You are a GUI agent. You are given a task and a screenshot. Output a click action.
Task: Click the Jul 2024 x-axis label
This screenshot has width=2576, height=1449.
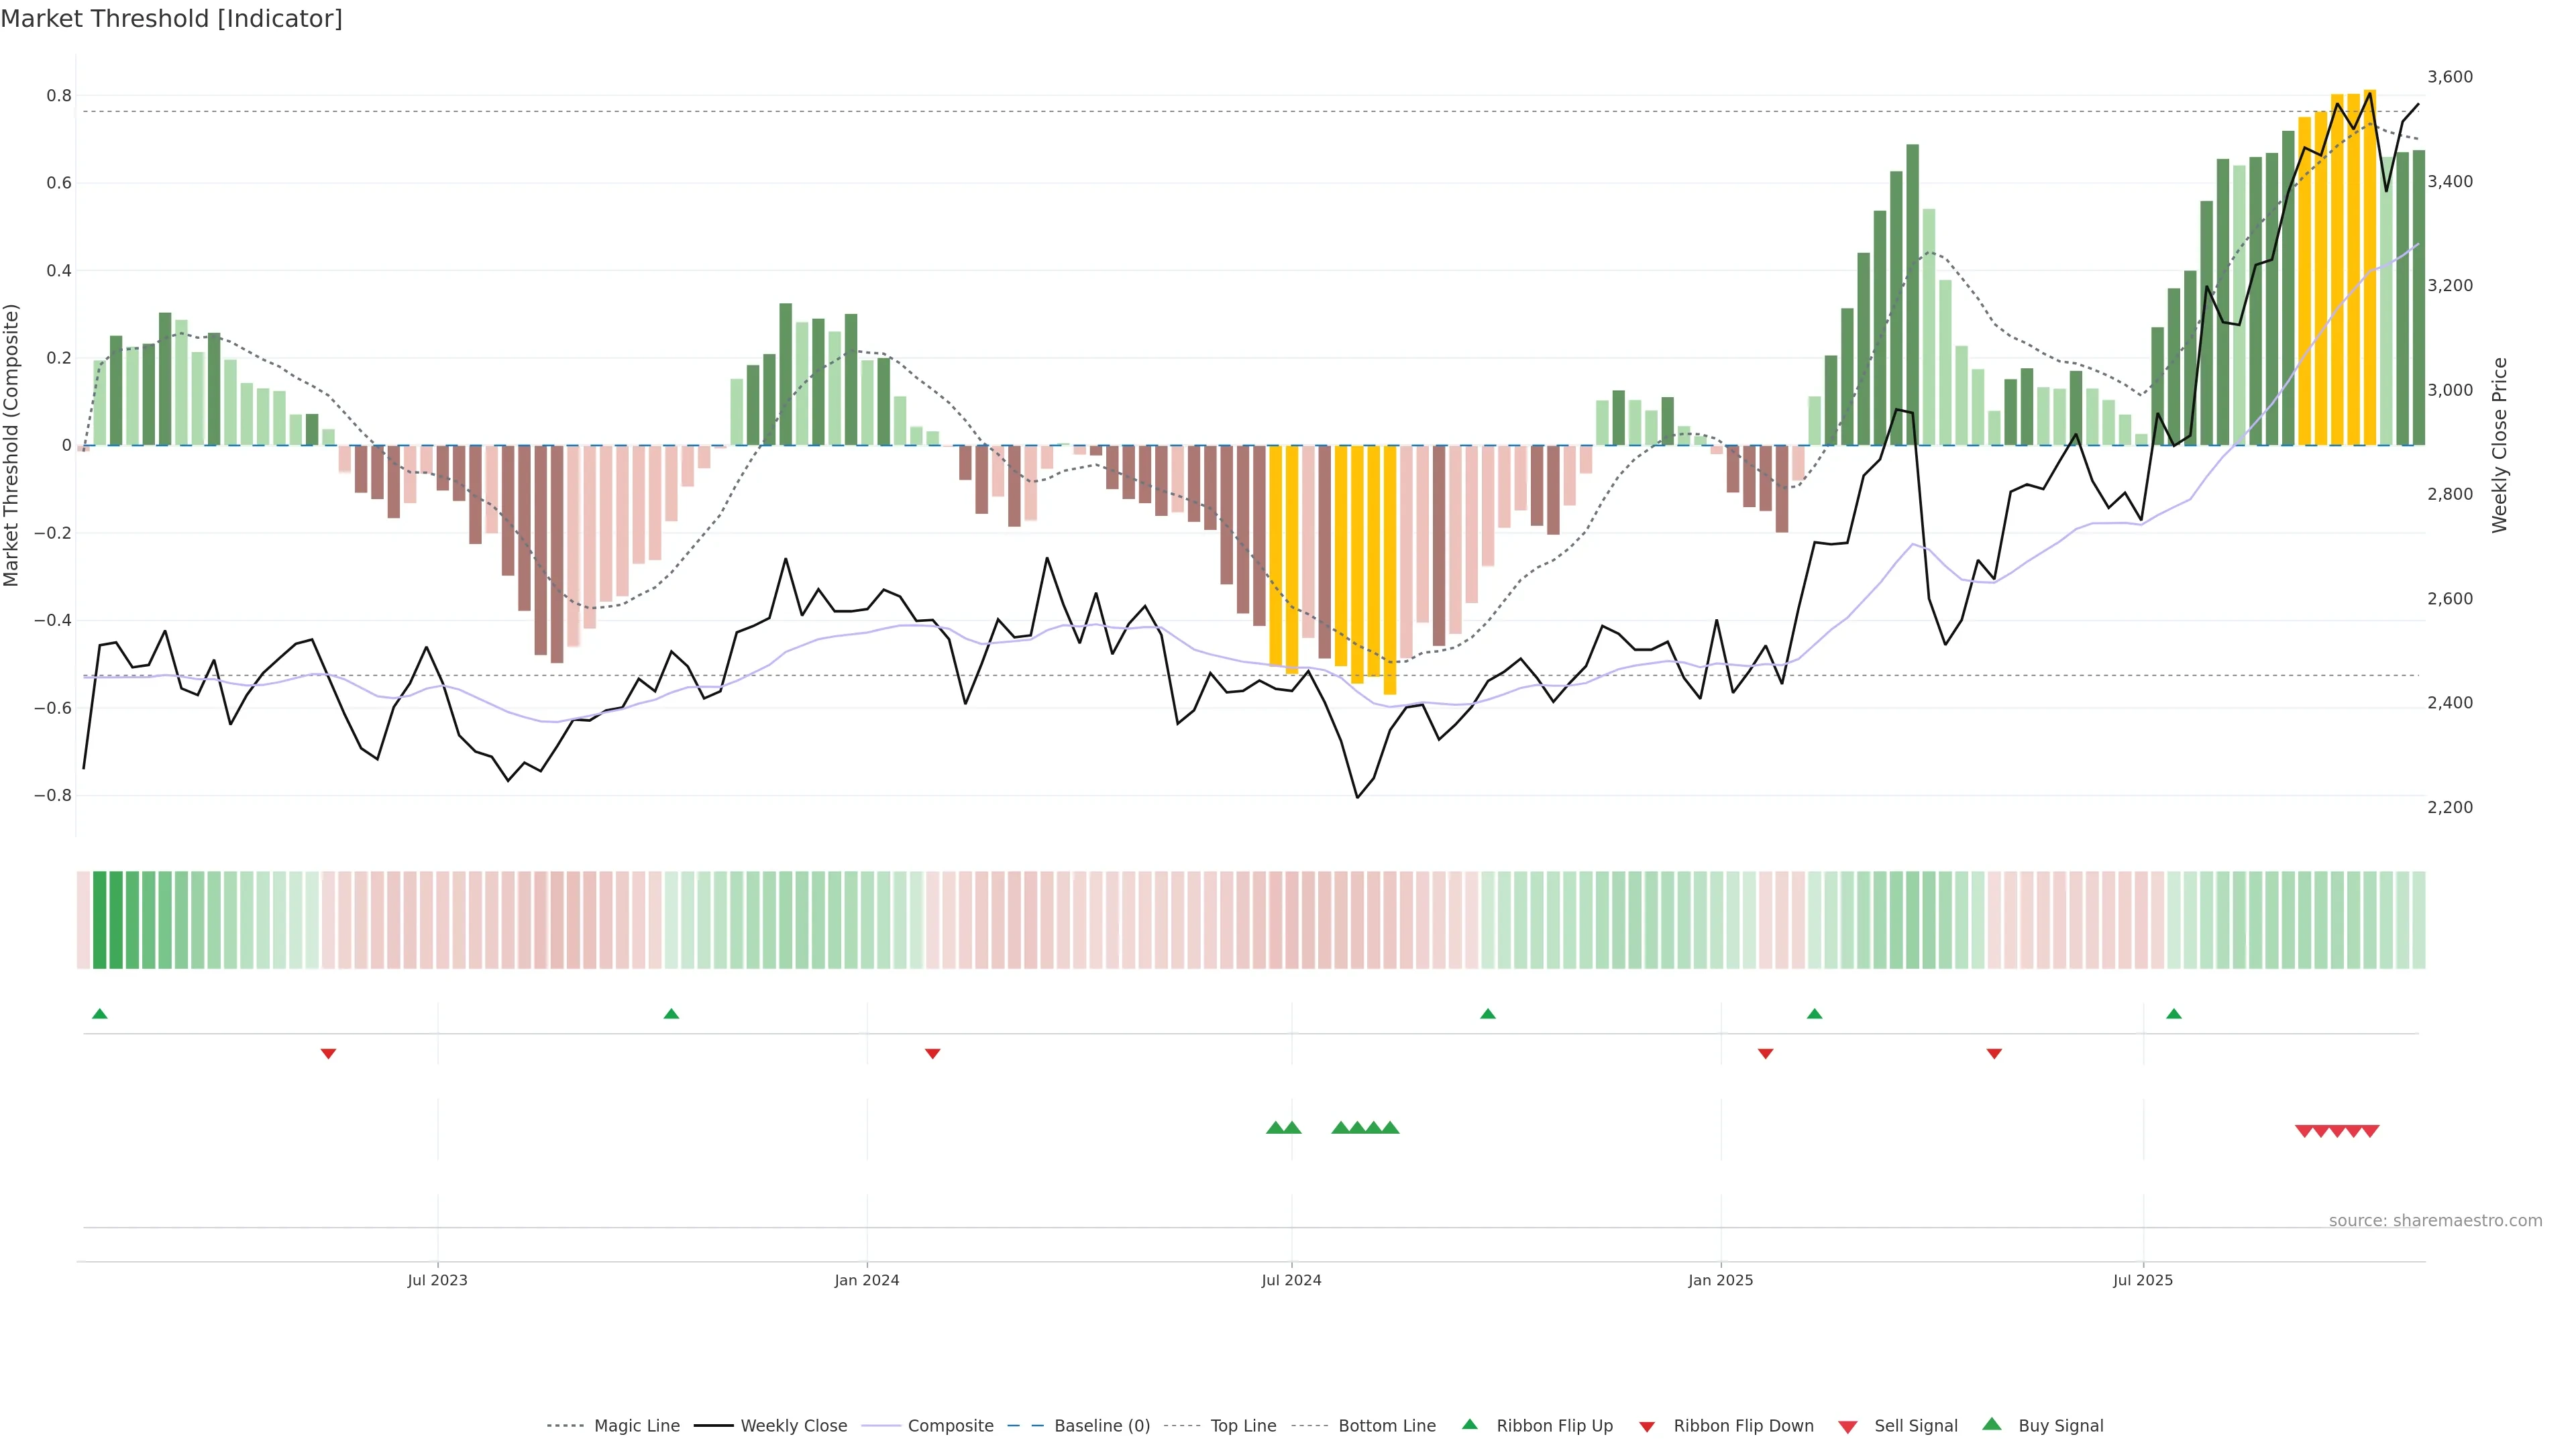pyautogui.click(x=1291, y=1280)
